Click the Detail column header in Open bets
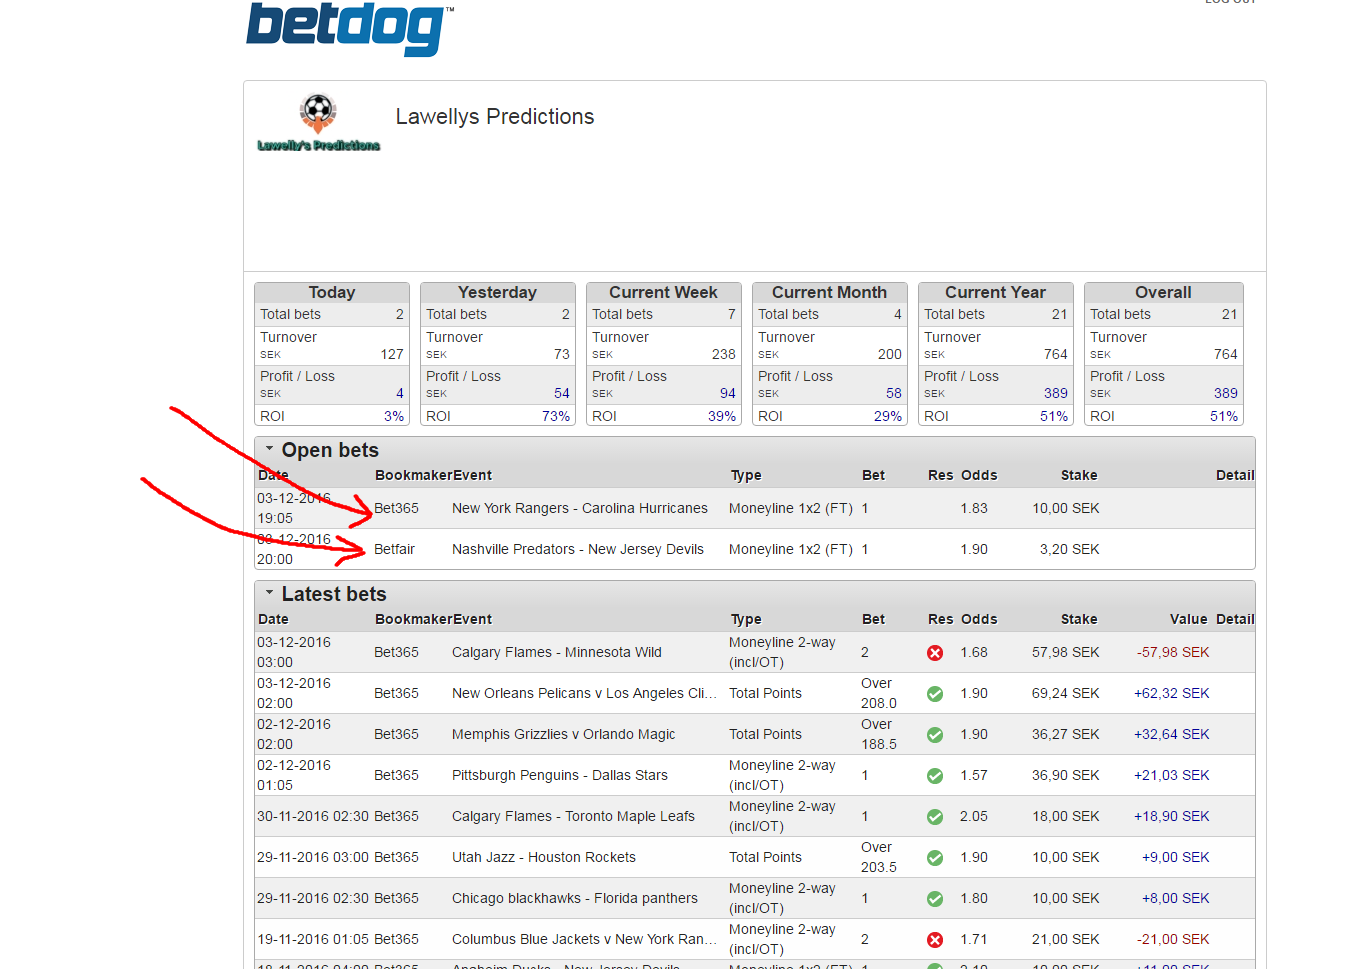The height and width of the screenshot is (969, 1359). pos(1235,475)
